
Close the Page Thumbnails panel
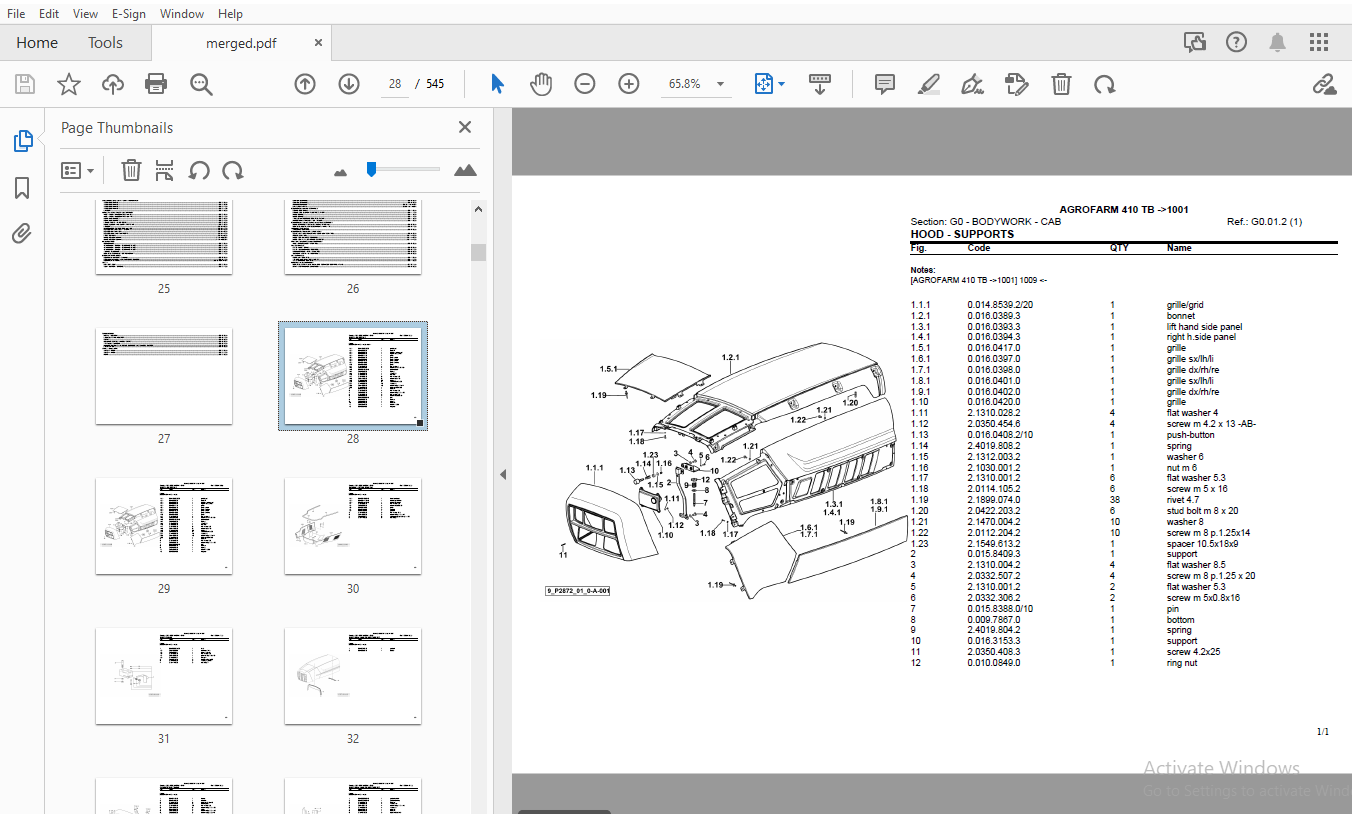point(465,127)
